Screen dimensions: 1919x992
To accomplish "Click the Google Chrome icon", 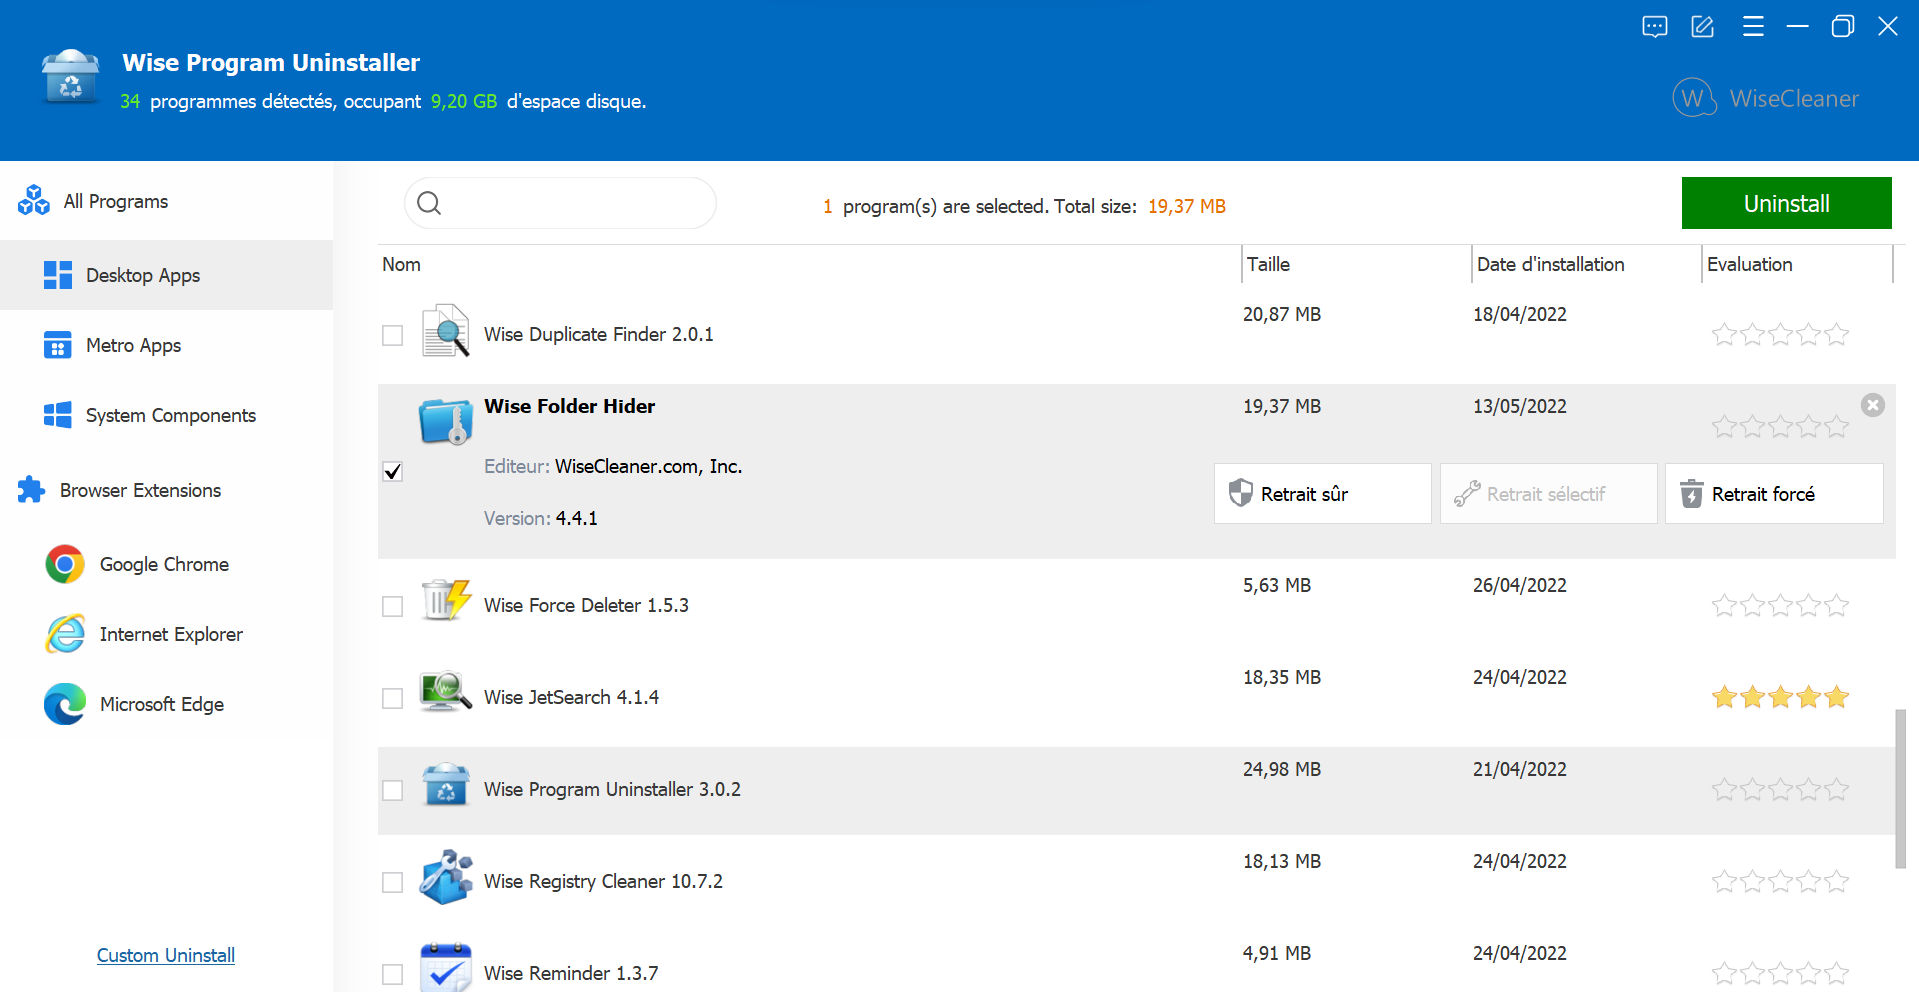I will 65,564.
